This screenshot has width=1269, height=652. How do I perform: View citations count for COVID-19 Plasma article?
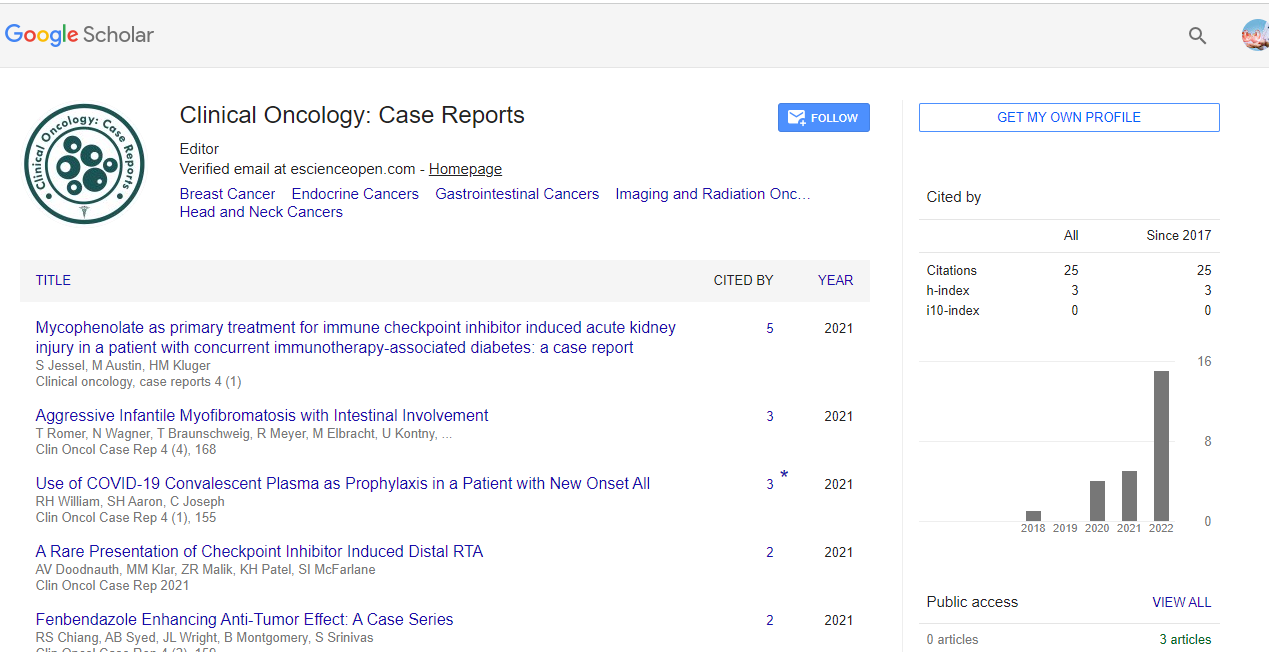tap(770, 484)
